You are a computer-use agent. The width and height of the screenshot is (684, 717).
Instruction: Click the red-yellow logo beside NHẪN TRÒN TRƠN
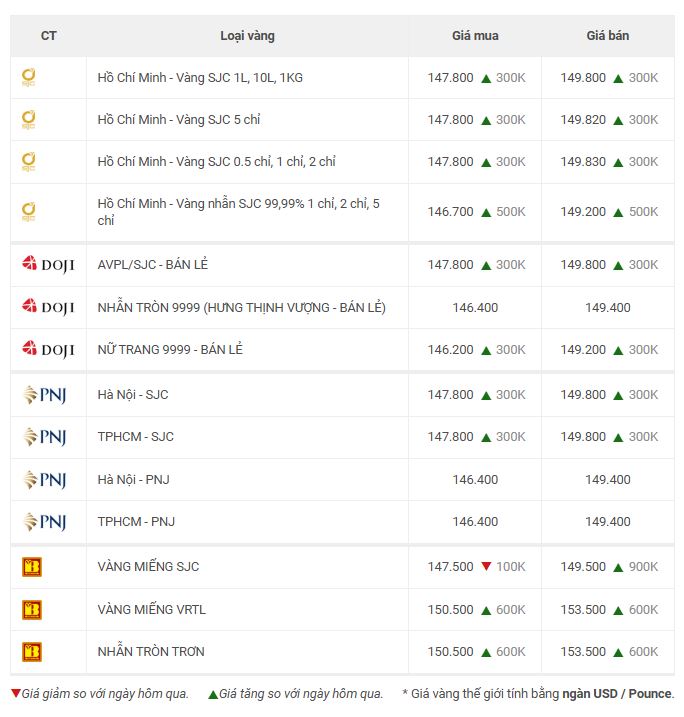click(32, 652)
